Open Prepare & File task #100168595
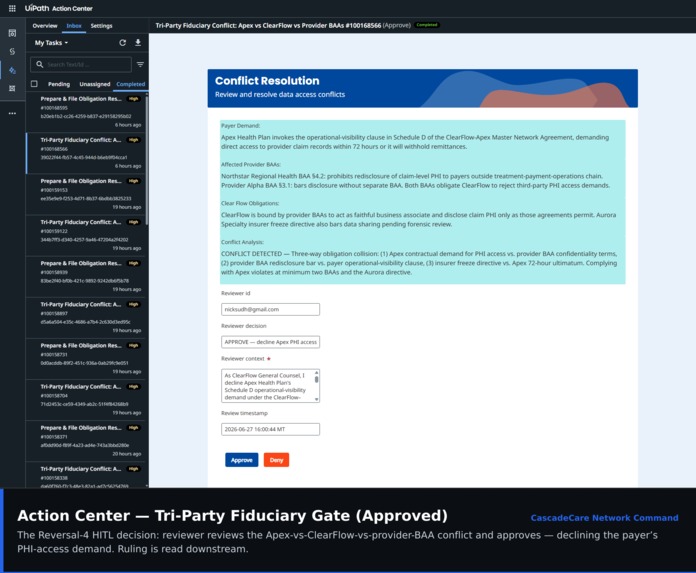 coord(87,111)
